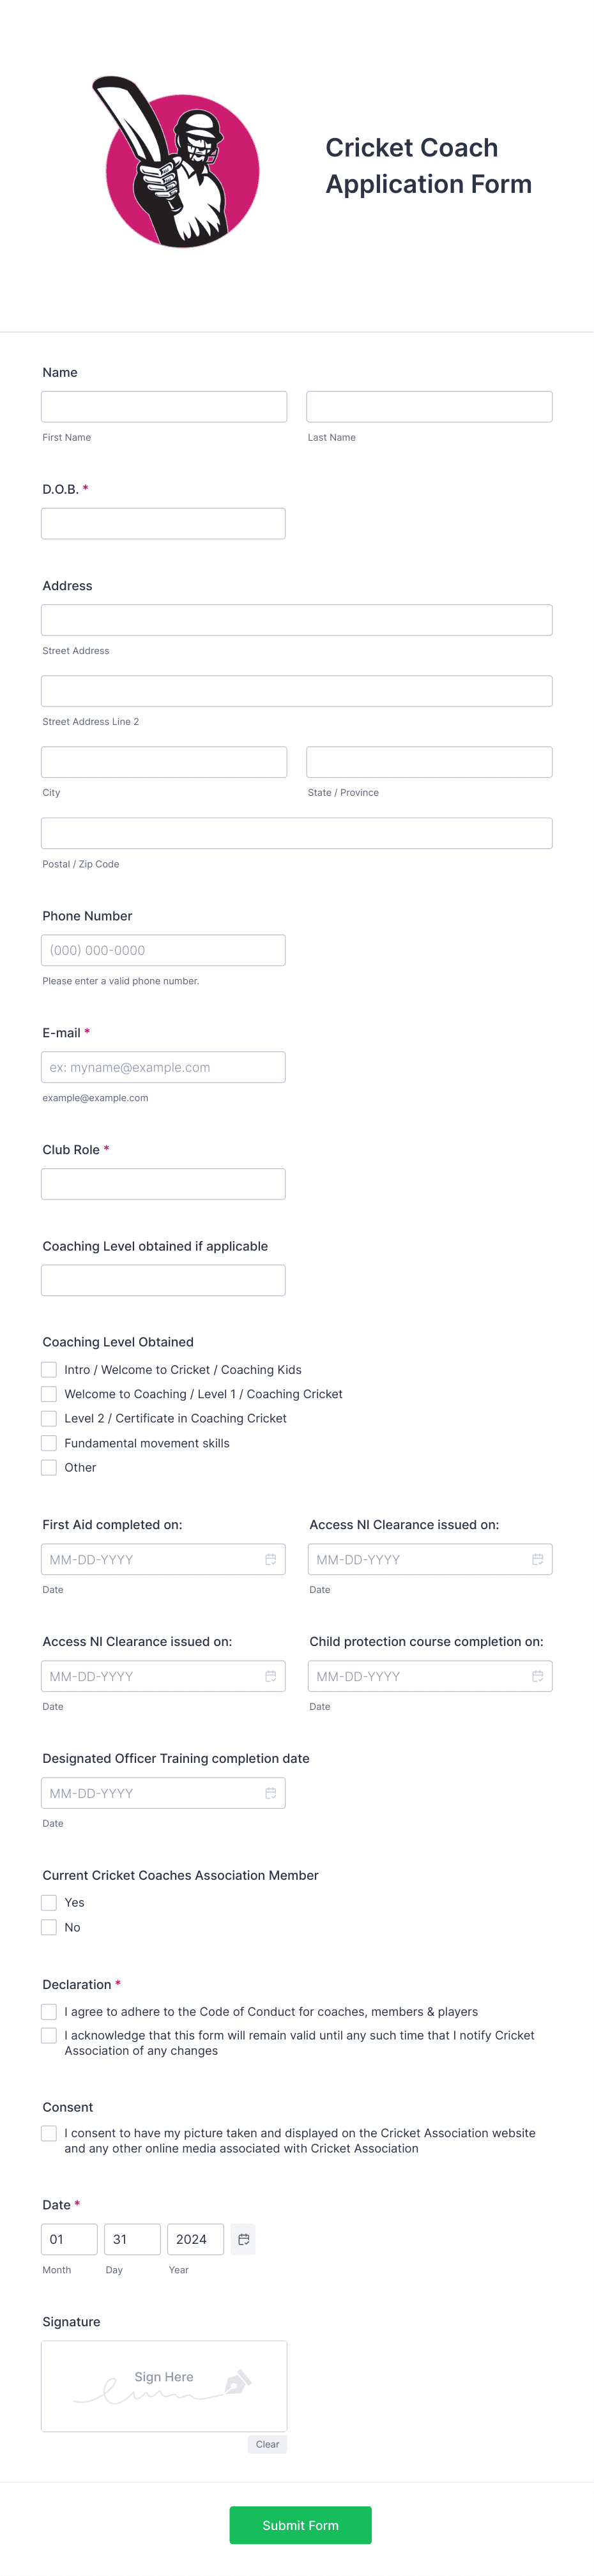Click the Club Role input field
The width and height of the screenshot is (594, 2576).
point(163,1183)
